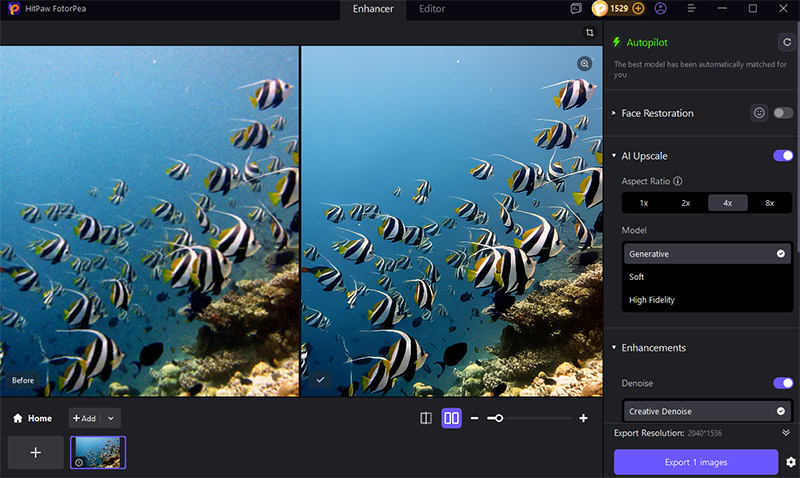Open the user account profile icon
This screenshot has width=800, height=478.
coord(660,9)
